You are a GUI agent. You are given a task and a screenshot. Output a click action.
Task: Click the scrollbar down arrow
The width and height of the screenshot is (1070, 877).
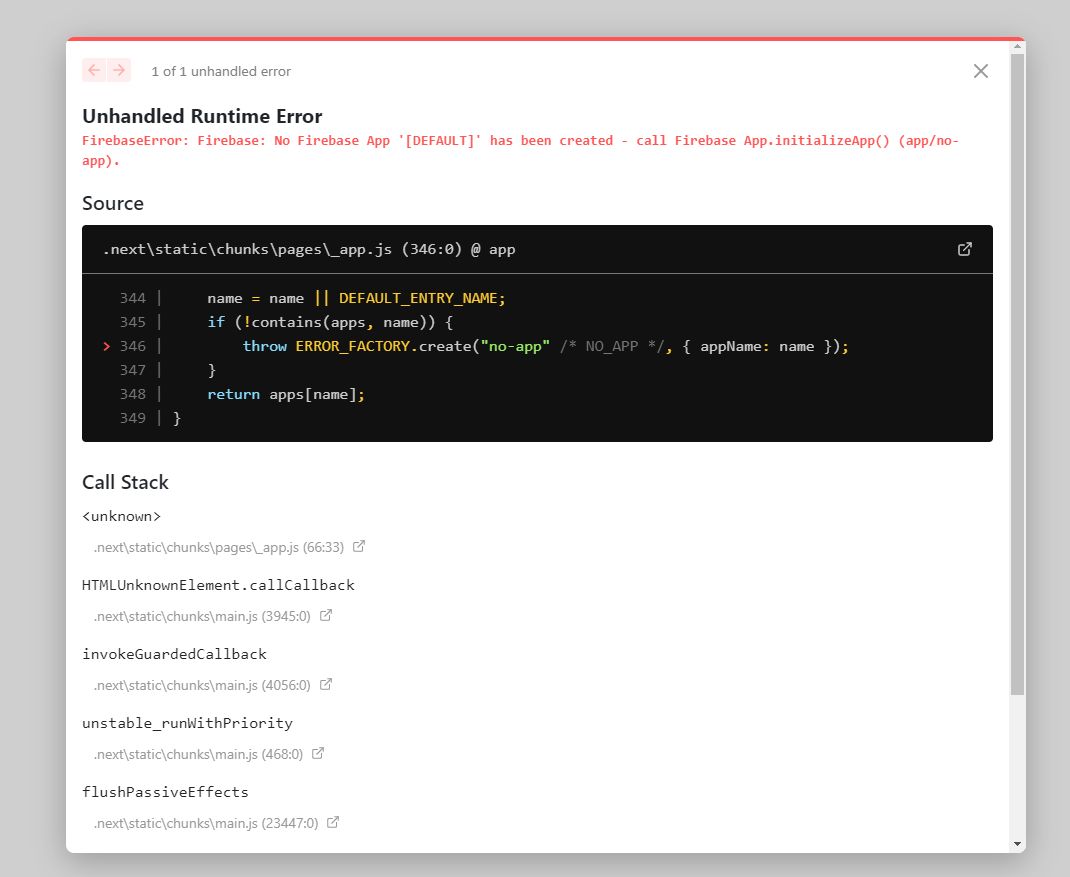point(1017,844)
